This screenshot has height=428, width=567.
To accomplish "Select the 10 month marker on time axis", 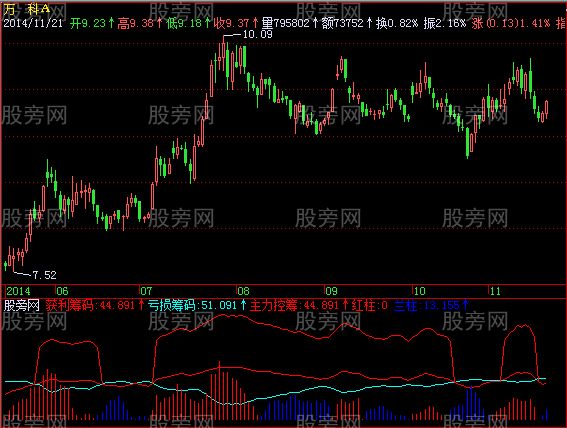I will 419,291.
